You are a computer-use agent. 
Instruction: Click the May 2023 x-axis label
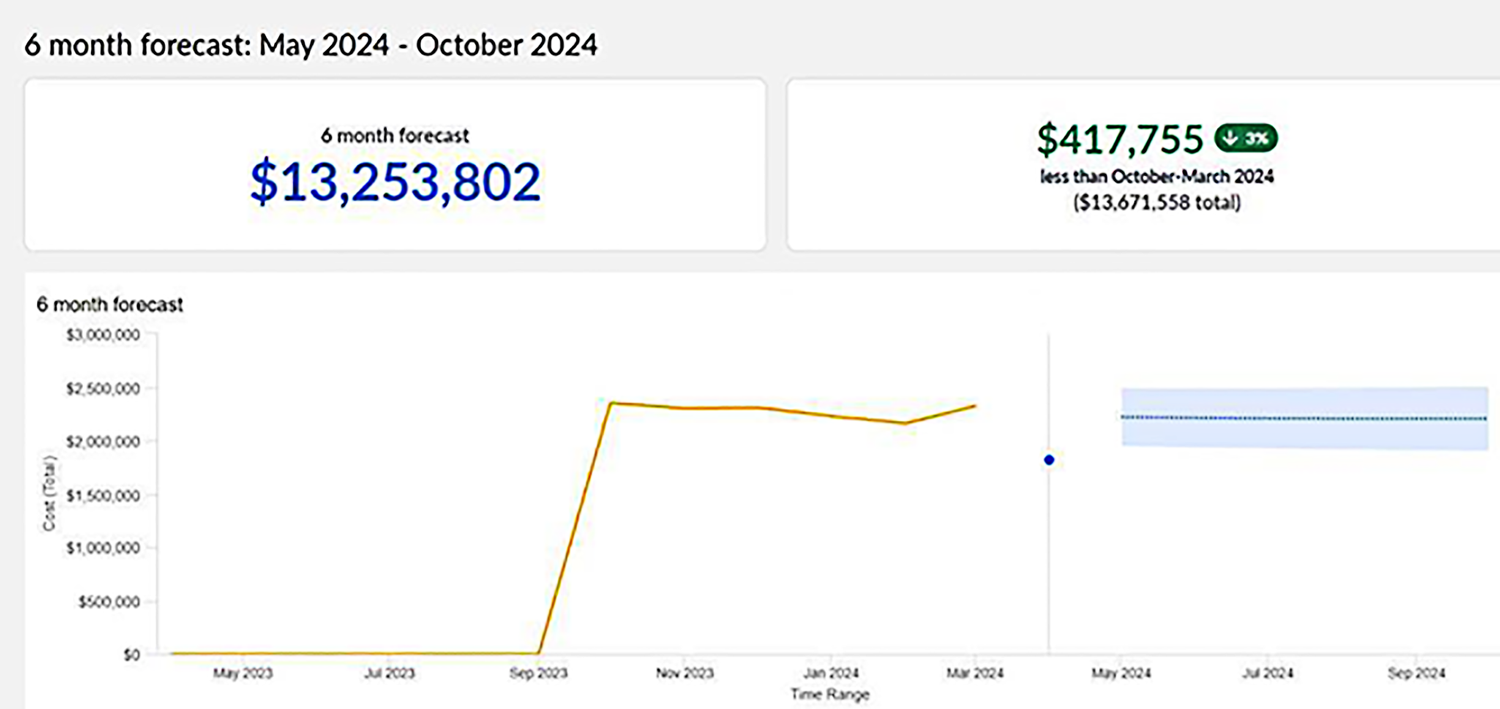pos(243,674)
